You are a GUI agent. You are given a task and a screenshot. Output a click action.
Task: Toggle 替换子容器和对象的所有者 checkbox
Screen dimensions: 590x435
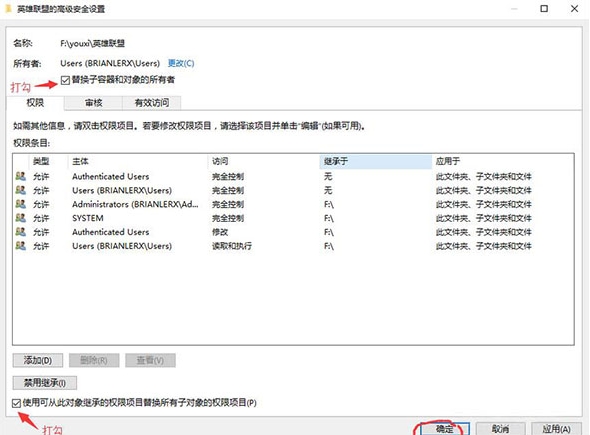[x=65, y=80]
